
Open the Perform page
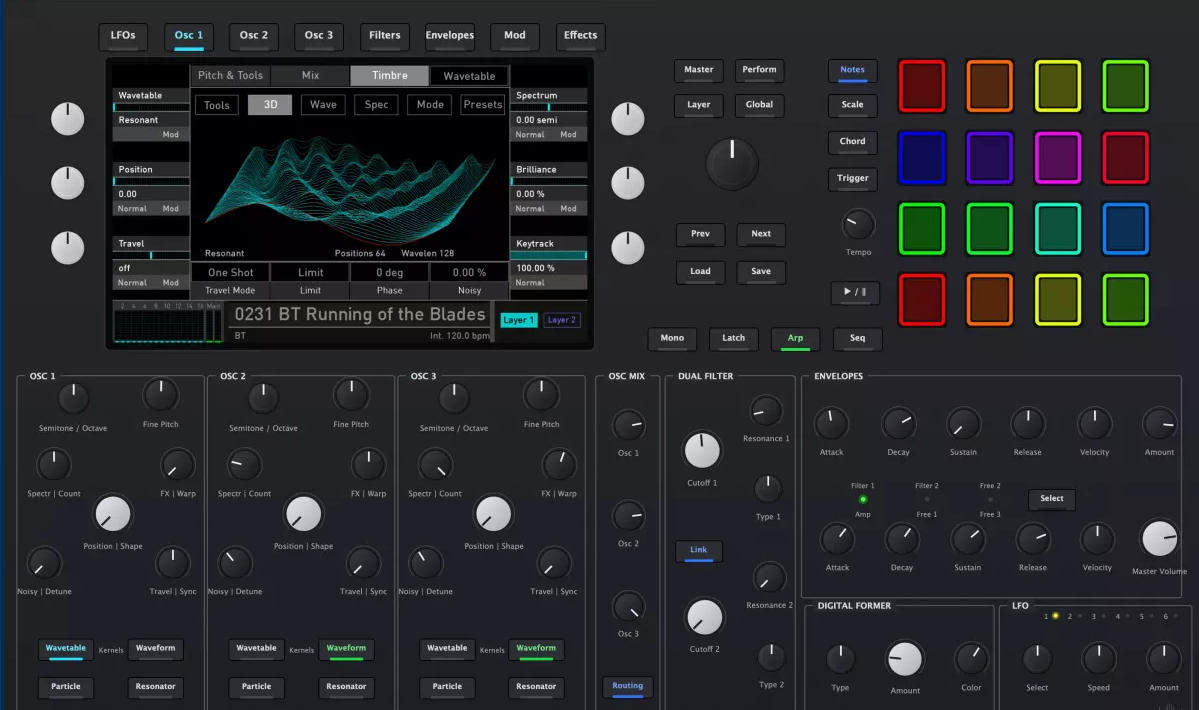pyautogui.click(x=759, y=70)
